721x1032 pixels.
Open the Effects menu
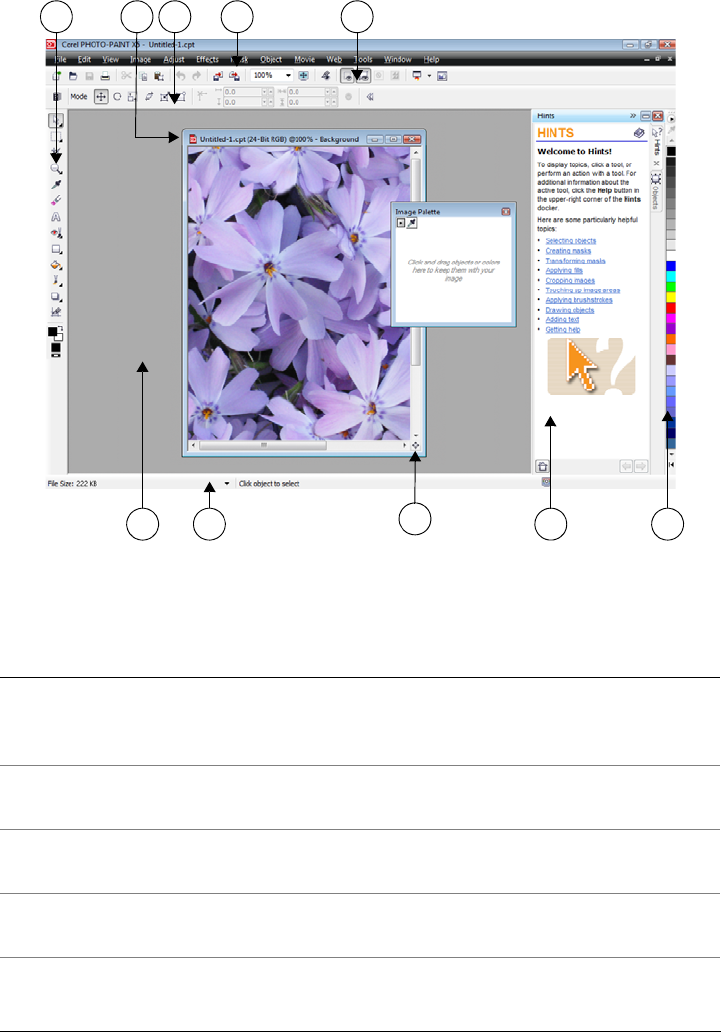tap(207, 59)
